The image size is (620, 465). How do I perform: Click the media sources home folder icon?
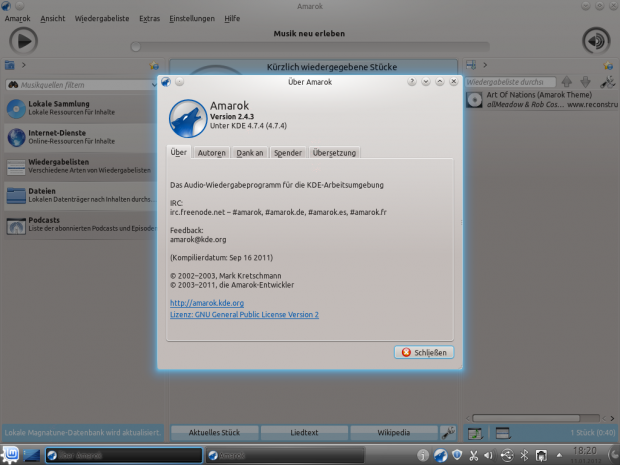tap(10, 65)
